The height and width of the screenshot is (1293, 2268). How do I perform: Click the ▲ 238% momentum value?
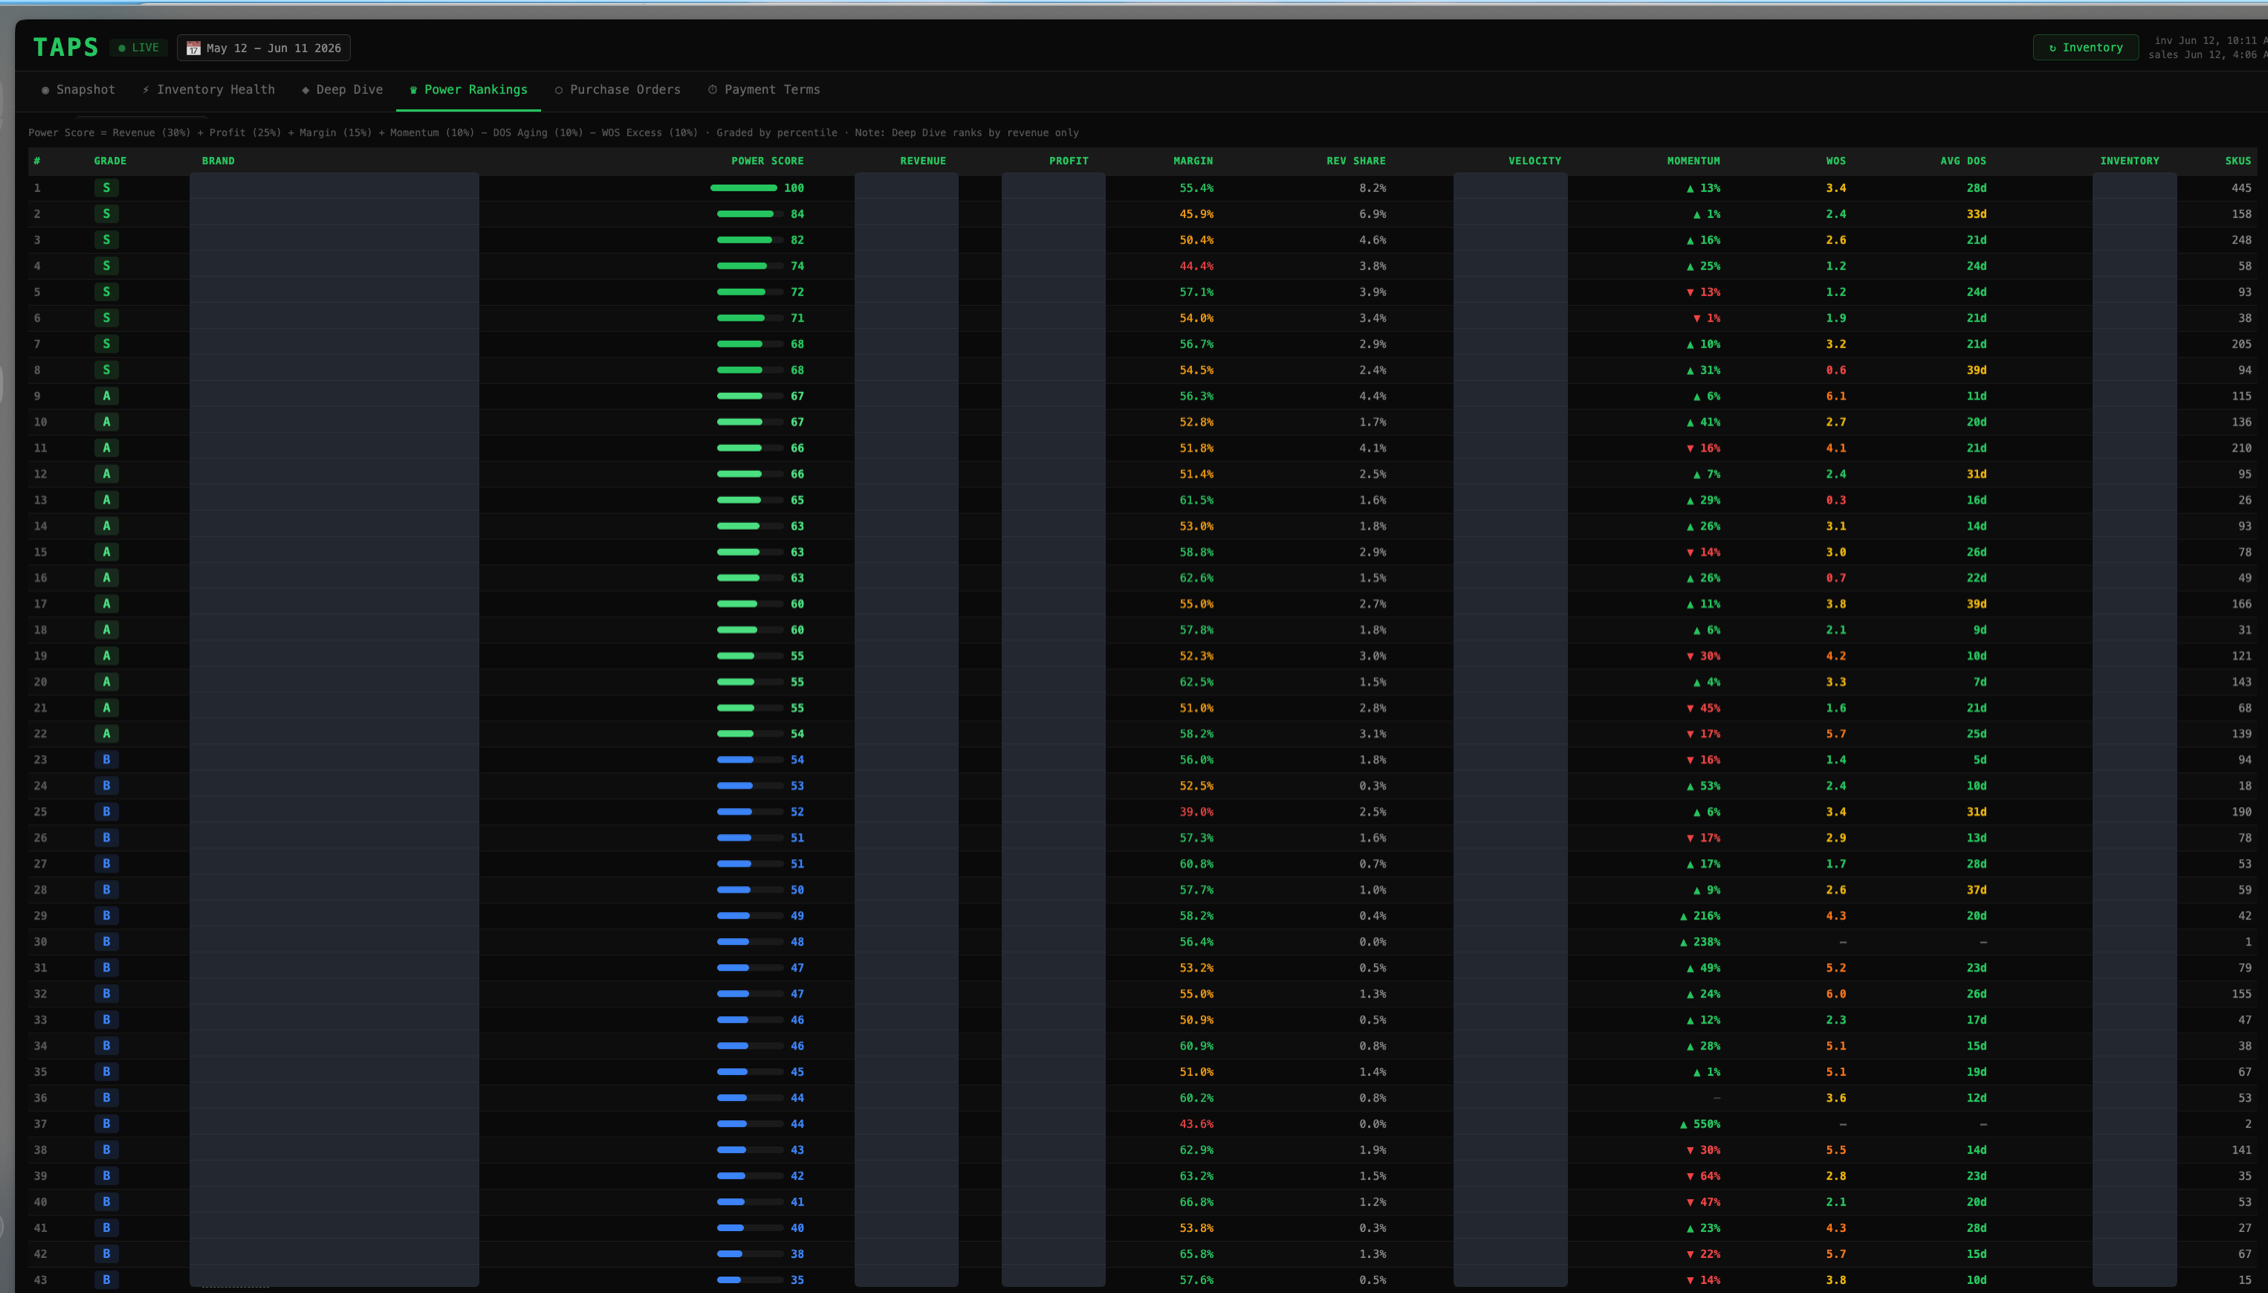click(1700, 942)
